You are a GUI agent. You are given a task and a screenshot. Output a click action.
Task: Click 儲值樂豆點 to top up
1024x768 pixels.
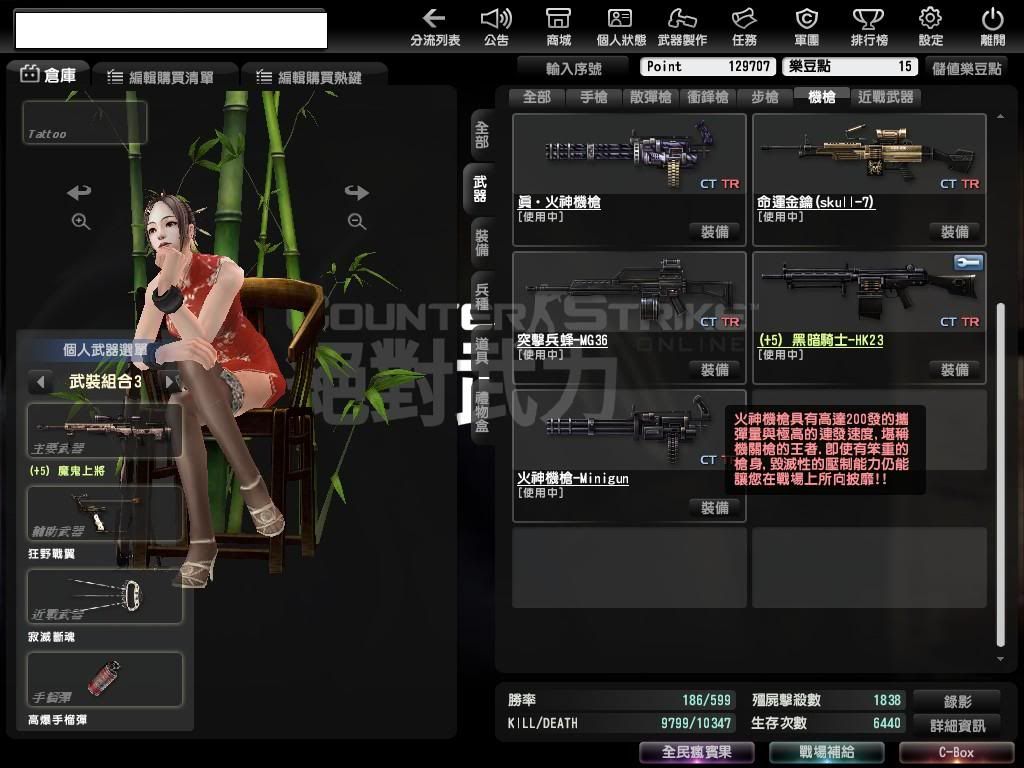[x=967, y=68]
